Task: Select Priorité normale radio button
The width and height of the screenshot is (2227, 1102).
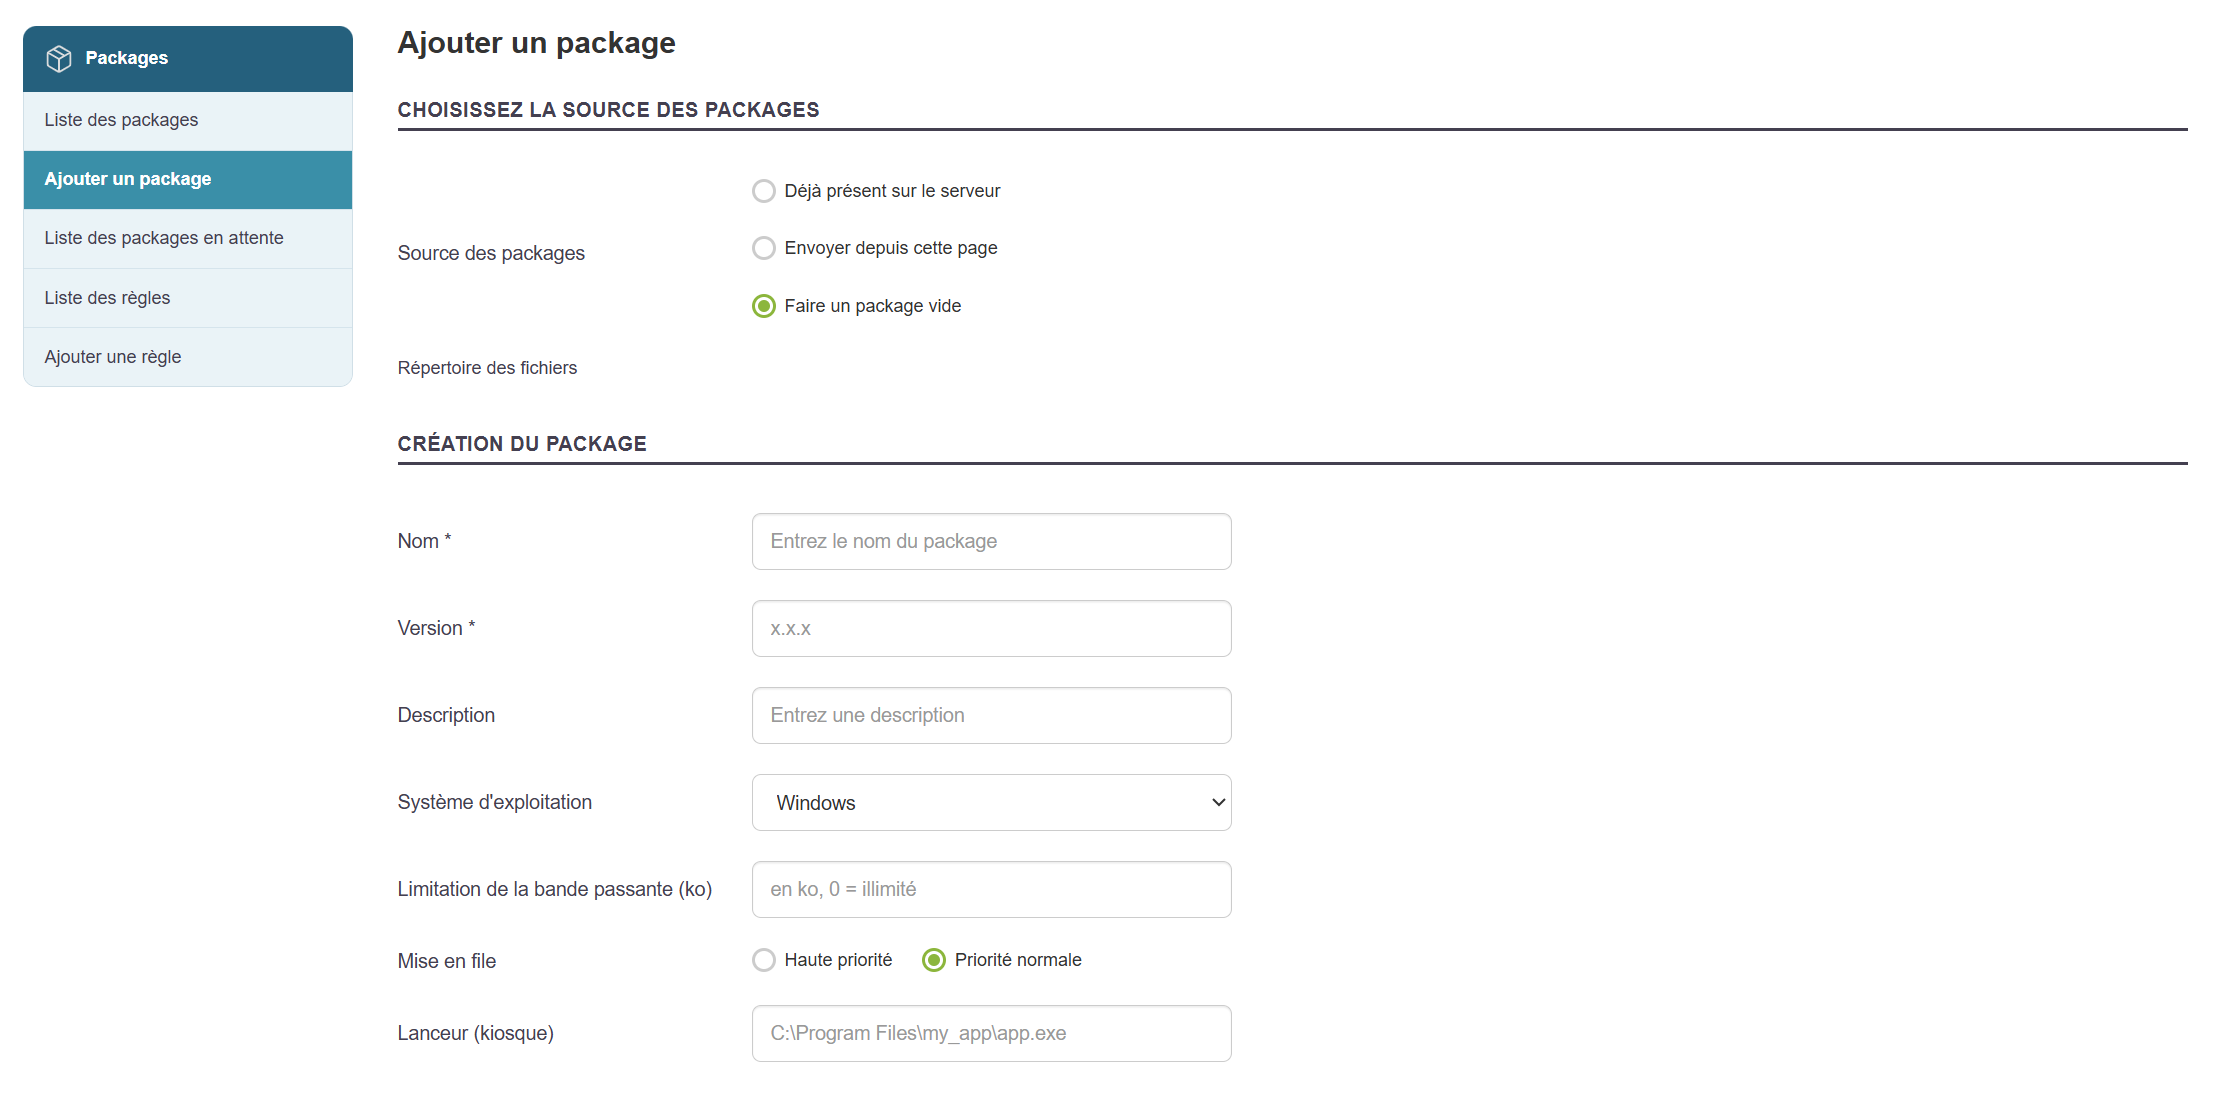Action: 934,960
